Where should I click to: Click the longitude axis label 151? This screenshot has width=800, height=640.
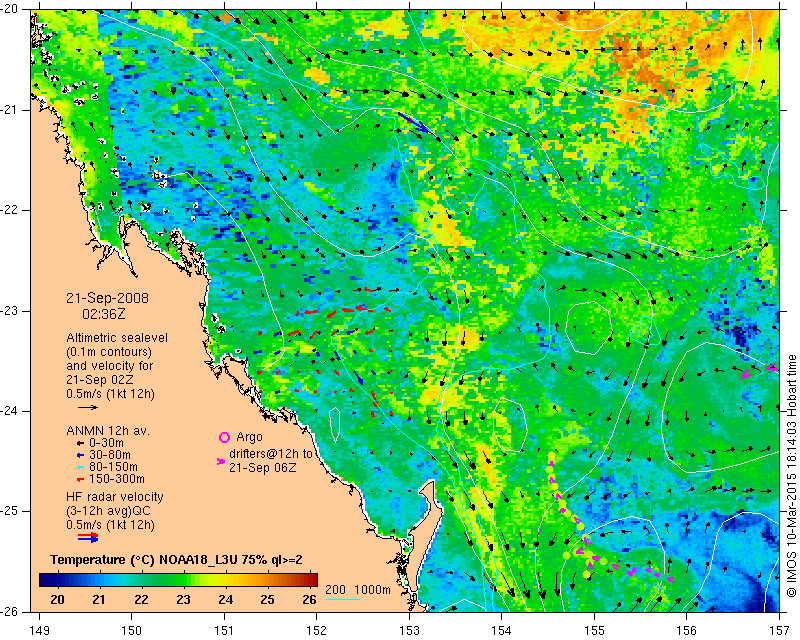224,630
